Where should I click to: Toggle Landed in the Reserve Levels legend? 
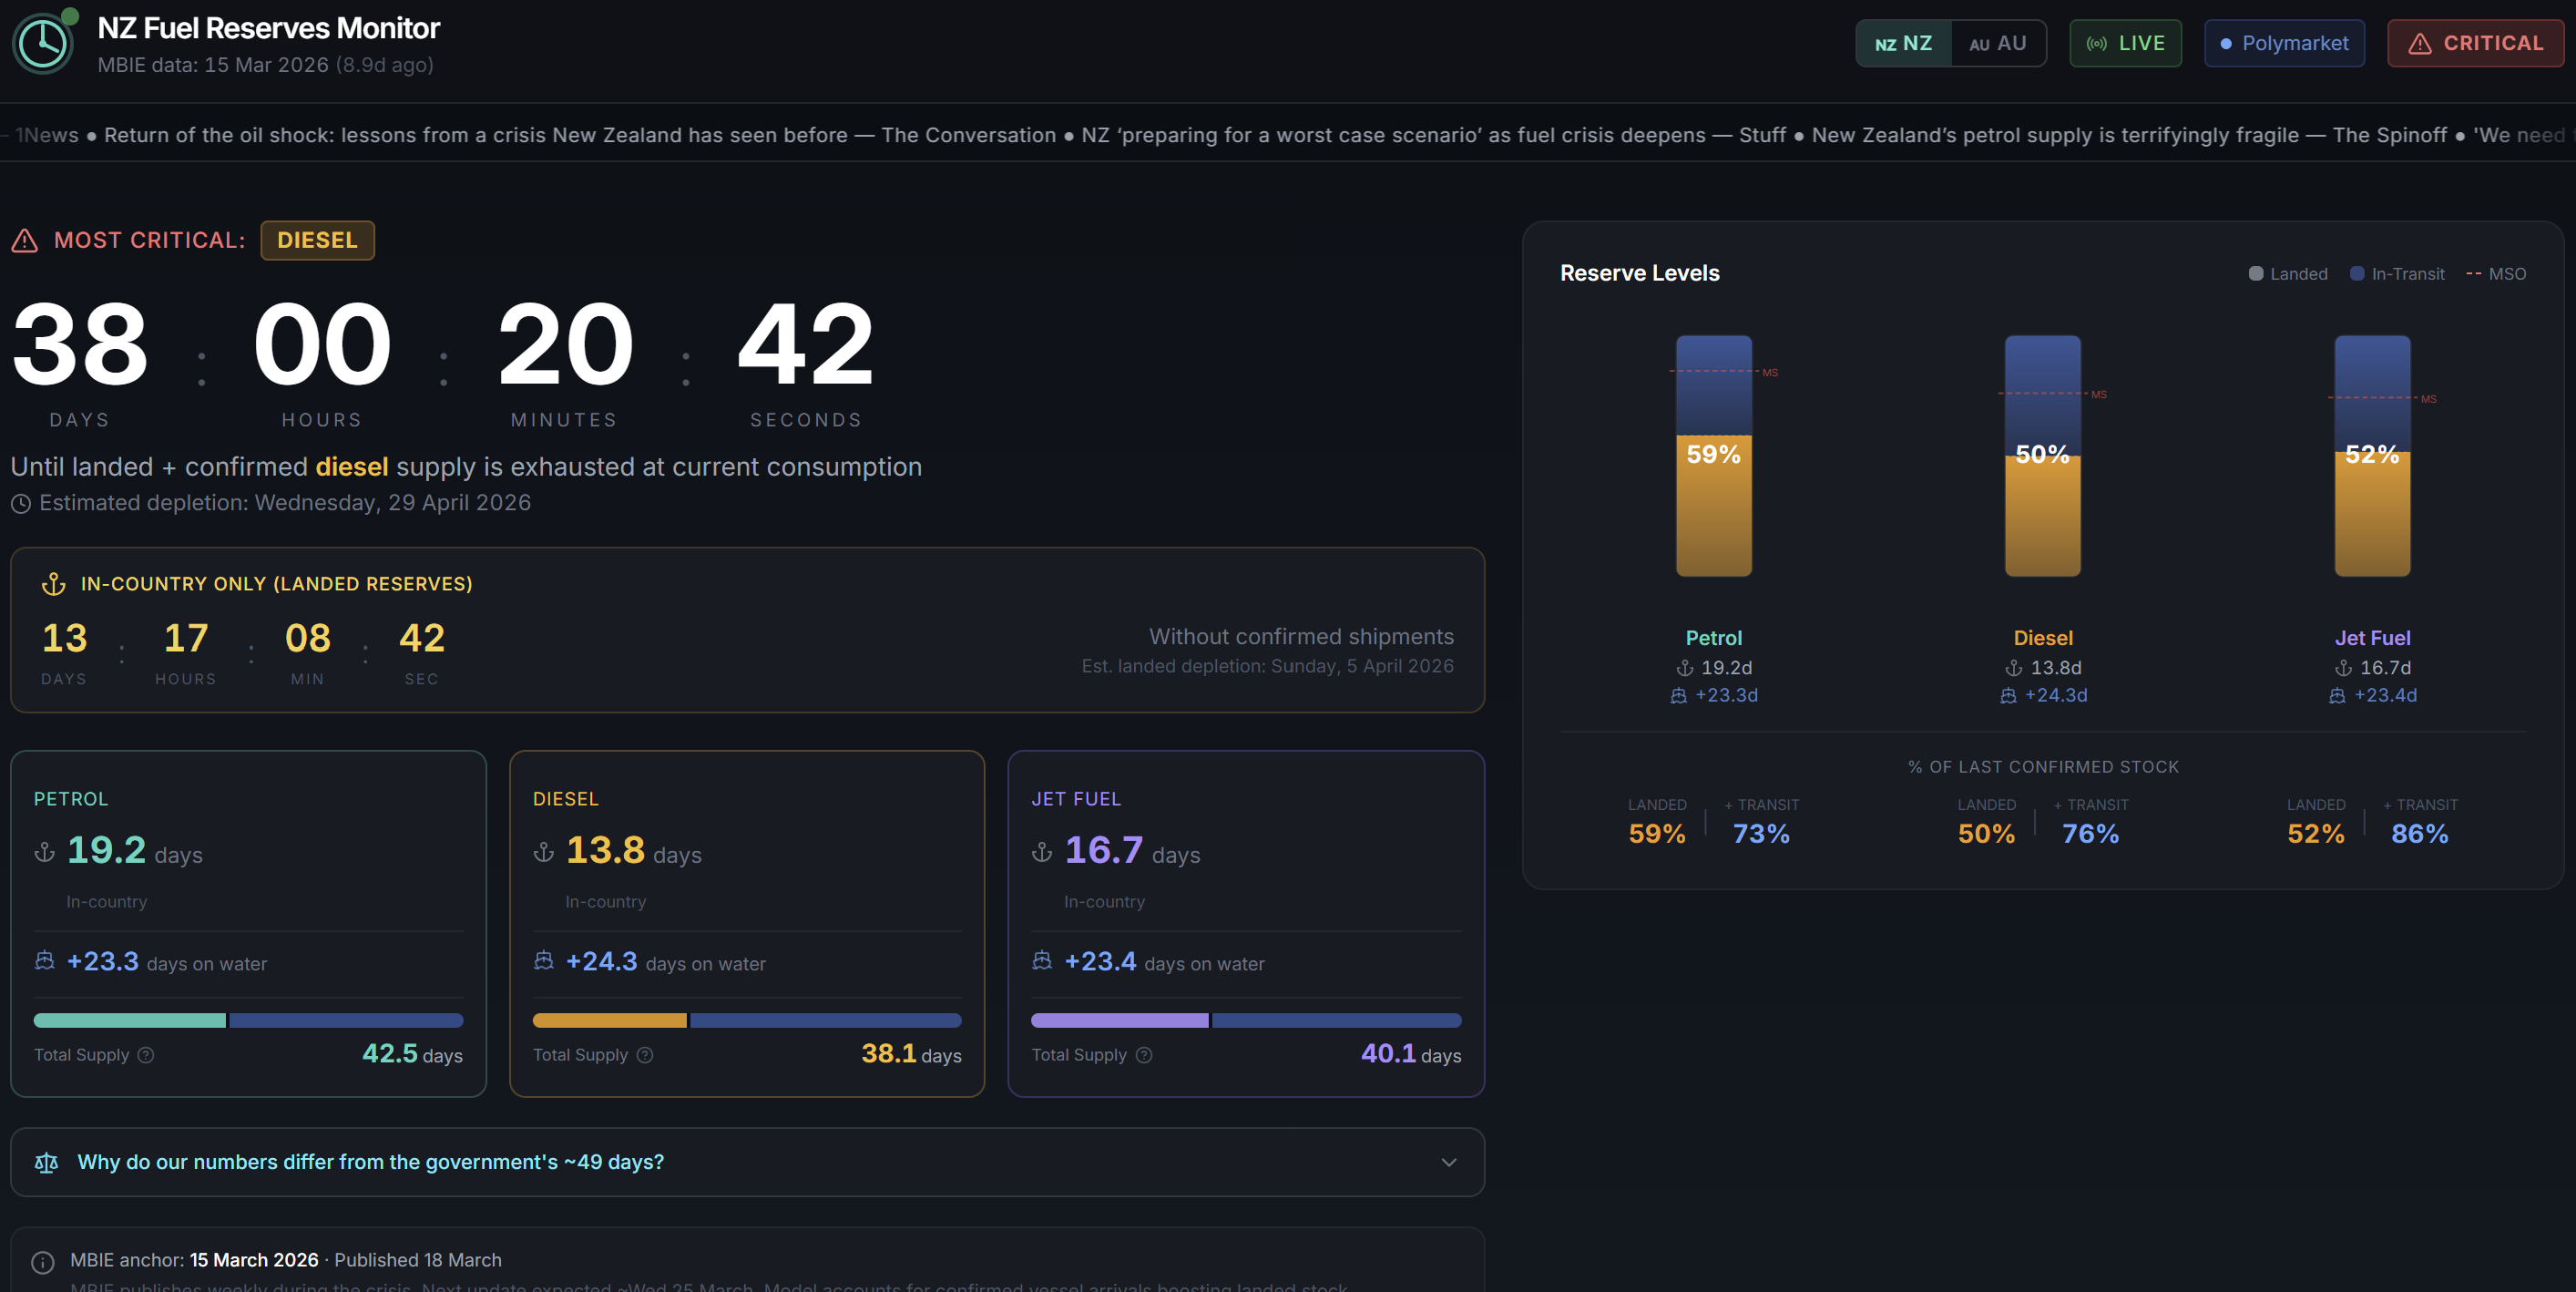[2288, 274]
